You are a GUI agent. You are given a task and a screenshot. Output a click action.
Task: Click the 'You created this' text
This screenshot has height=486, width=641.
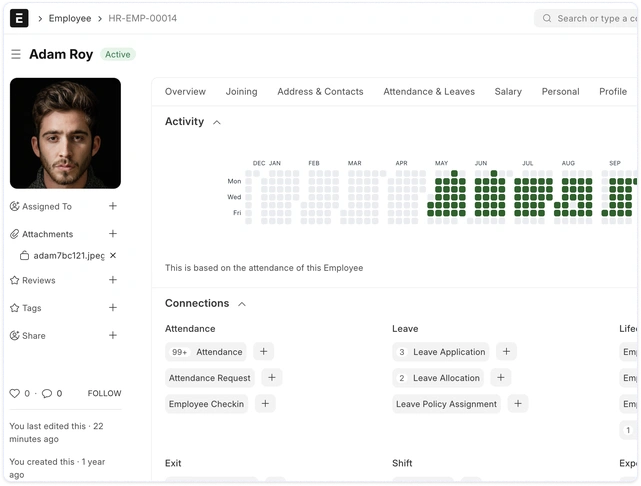pos(57,468)
